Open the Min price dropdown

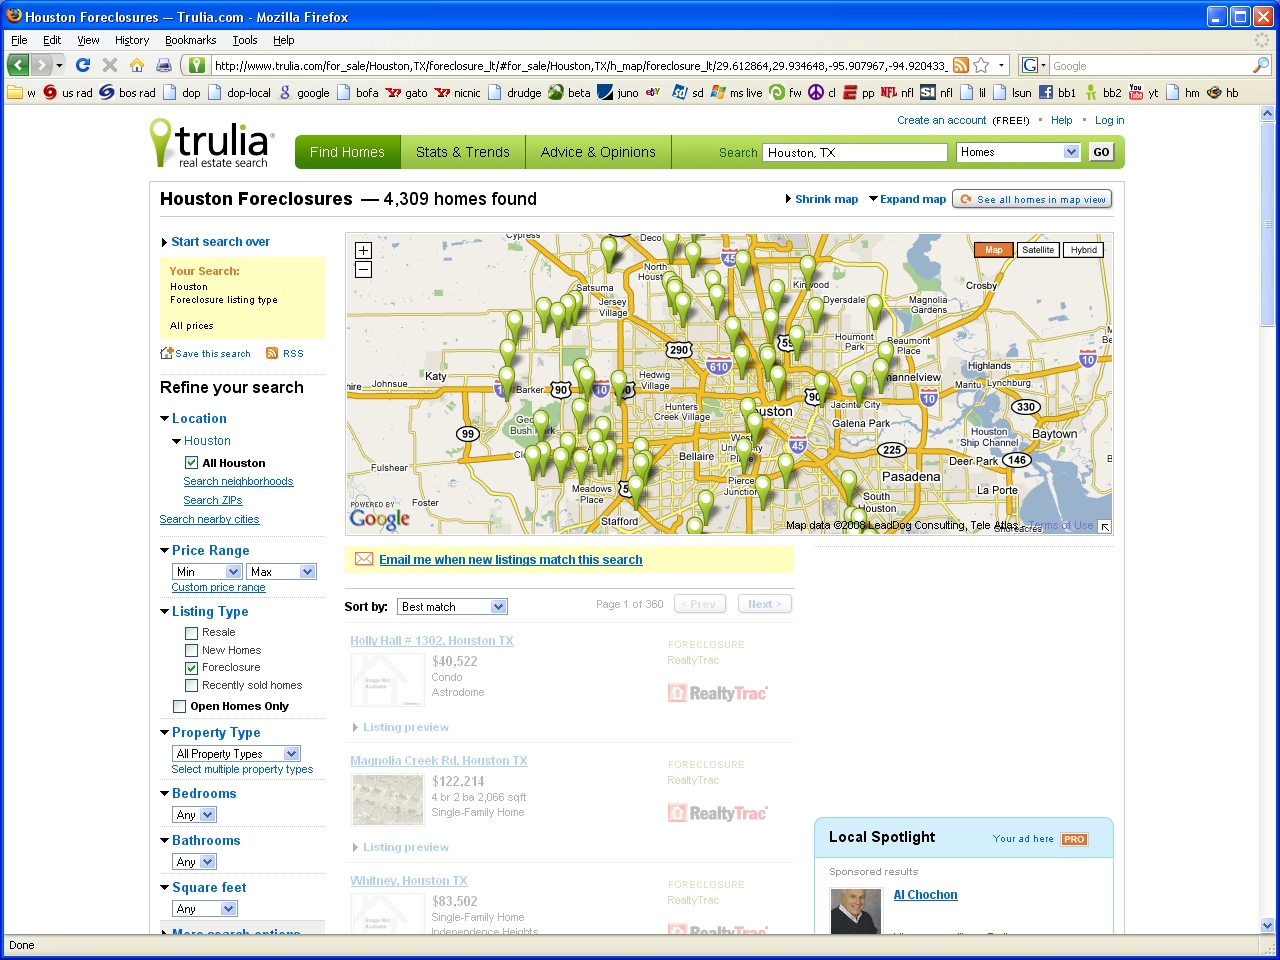207,572
